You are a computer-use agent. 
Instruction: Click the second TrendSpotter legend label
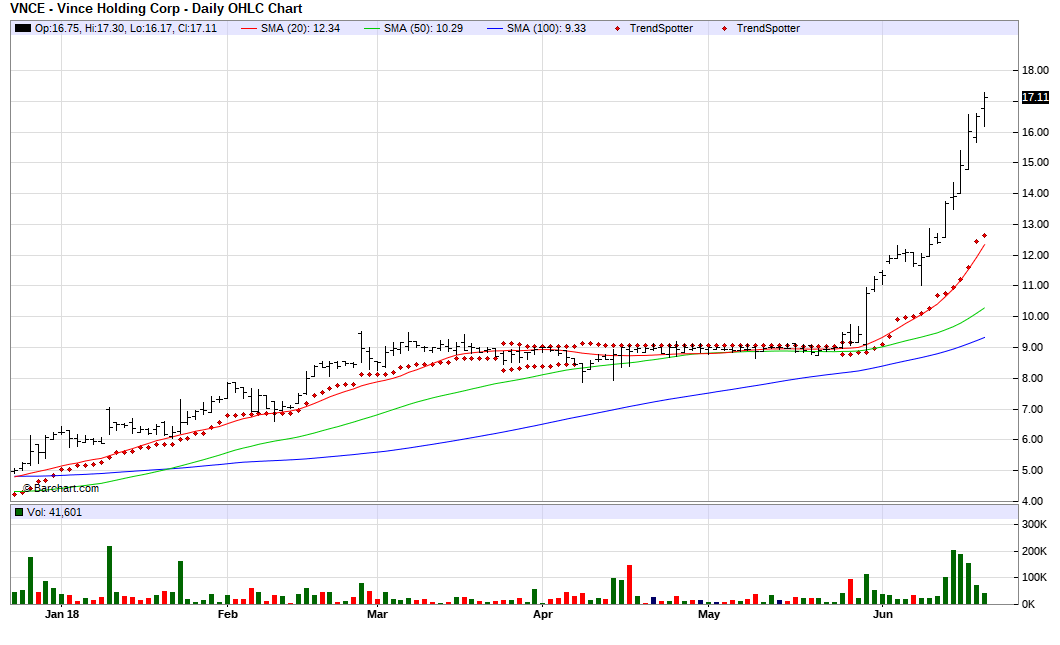768,28
